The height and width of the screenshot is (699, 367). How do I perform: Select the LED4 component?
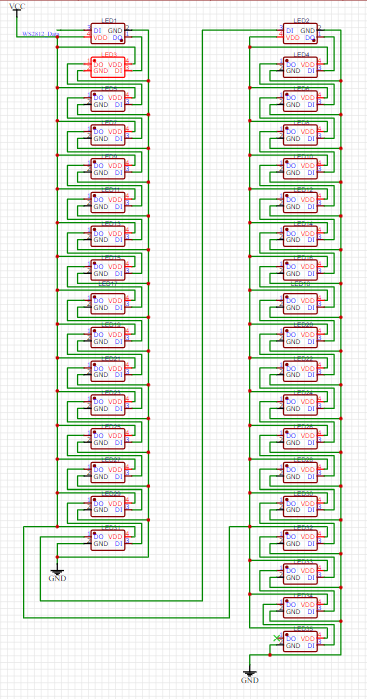[x=301, y=67]
